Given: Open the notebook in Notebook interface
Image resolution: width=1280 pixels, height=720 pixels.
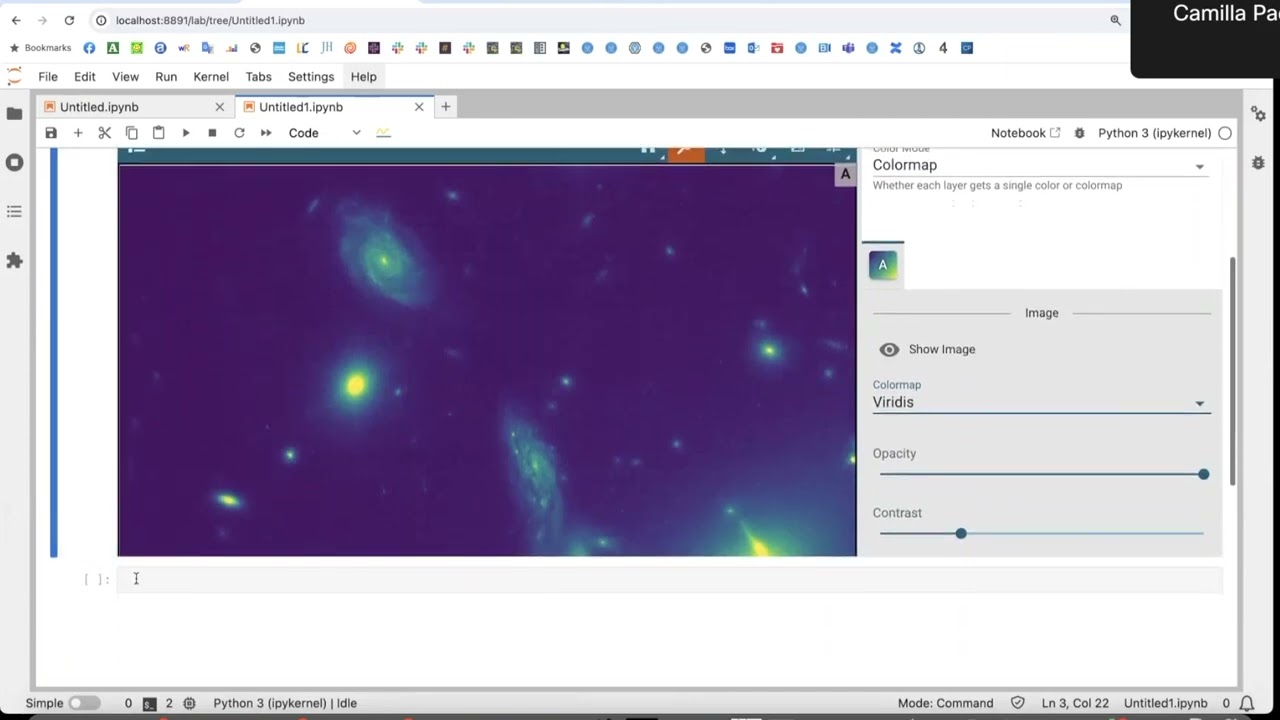Looking at the screenshot, I should pyautogui.click(x=1026, y=133).
